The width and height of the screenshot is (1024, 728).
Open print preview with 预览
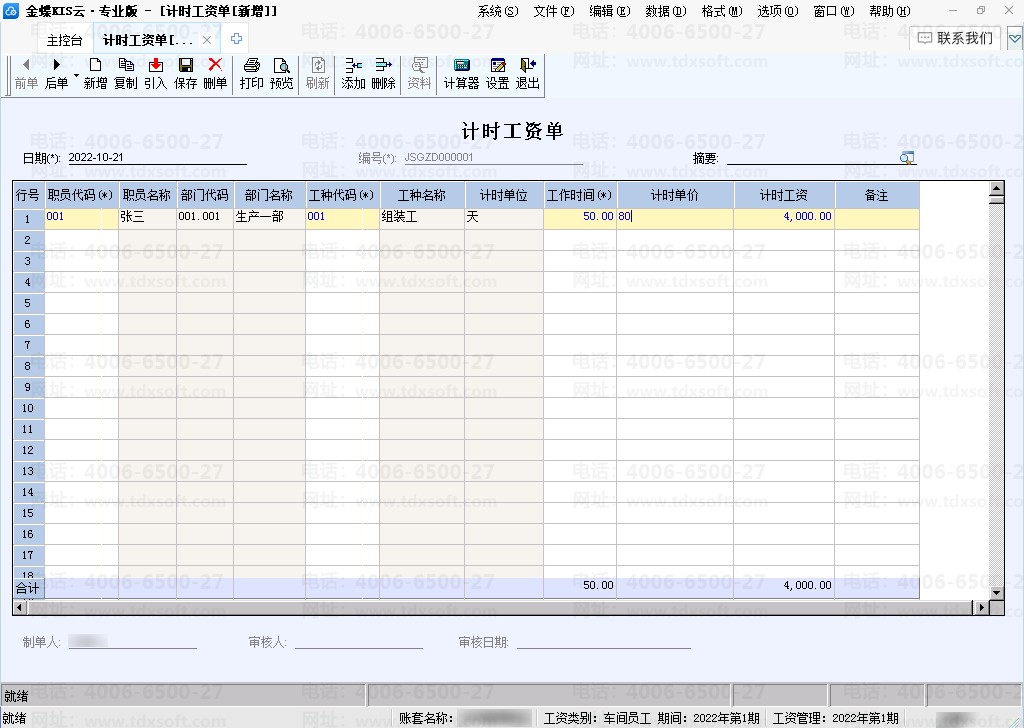[281, 74]
